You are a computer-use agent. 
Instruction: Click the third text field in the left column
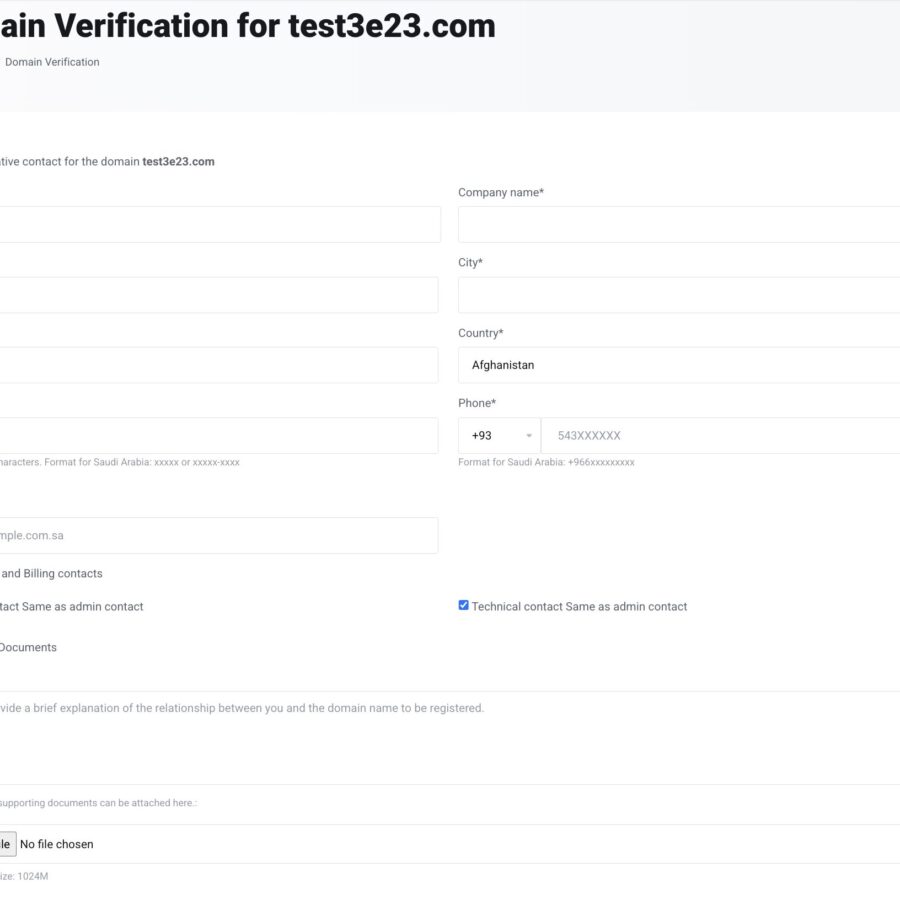point(220,364)
